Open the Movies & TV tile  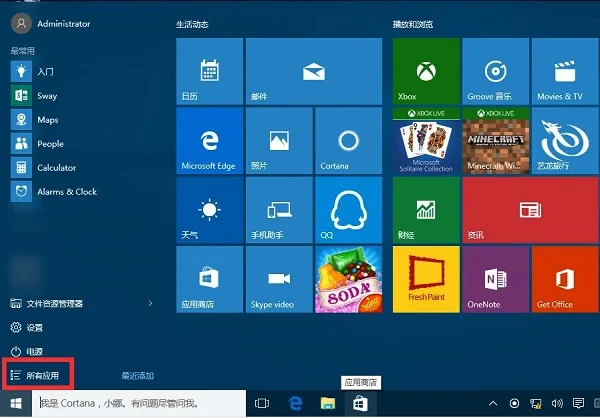click(565, 71)
